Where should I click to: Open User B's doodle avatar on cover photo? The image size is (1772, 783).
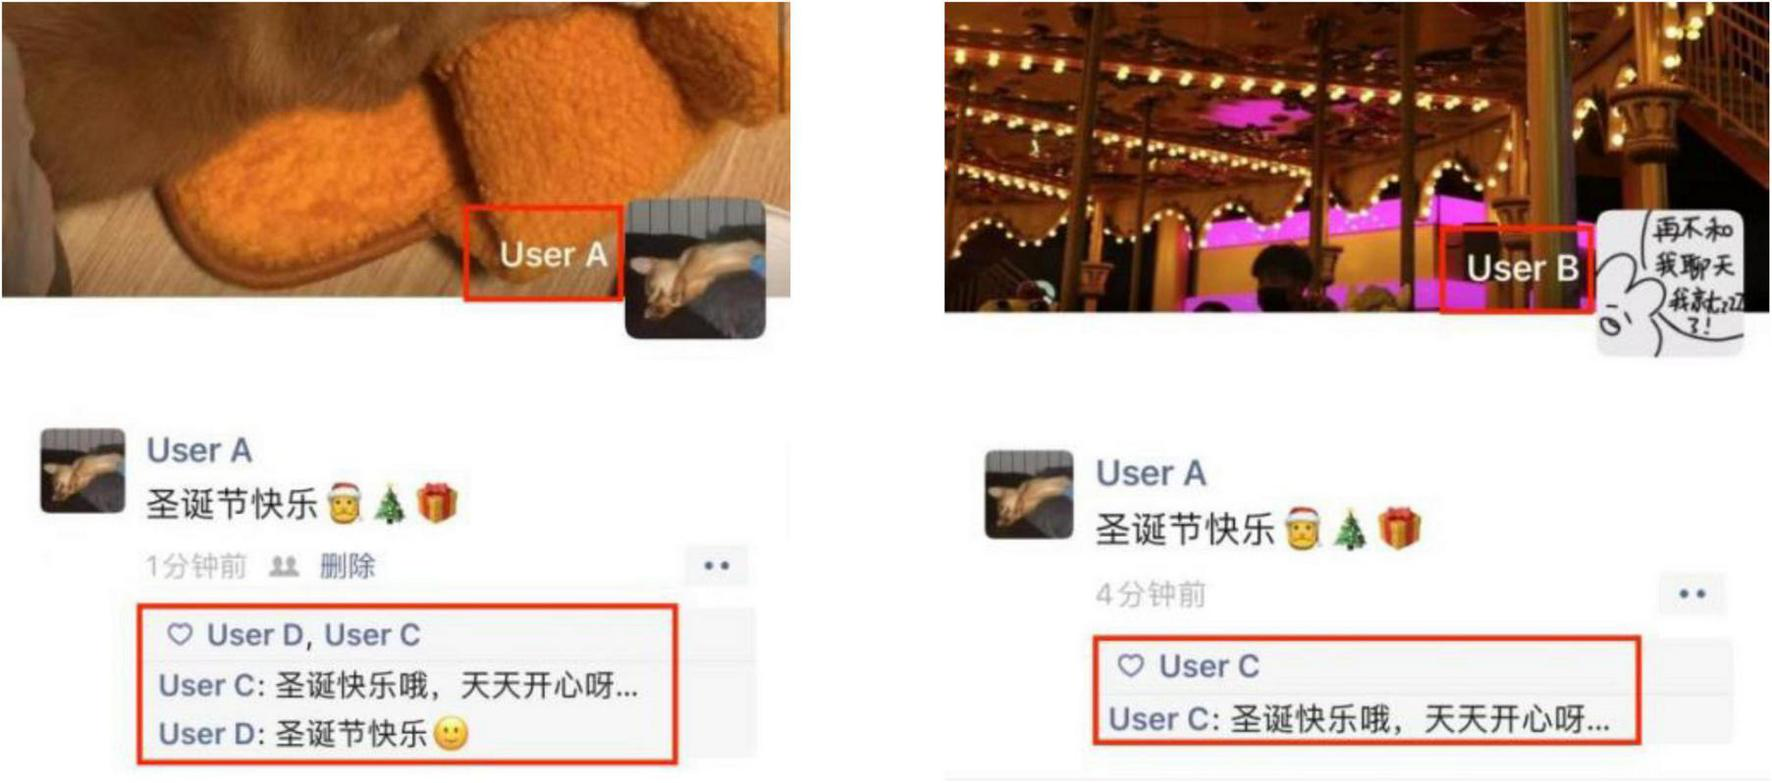point(1669,283)
